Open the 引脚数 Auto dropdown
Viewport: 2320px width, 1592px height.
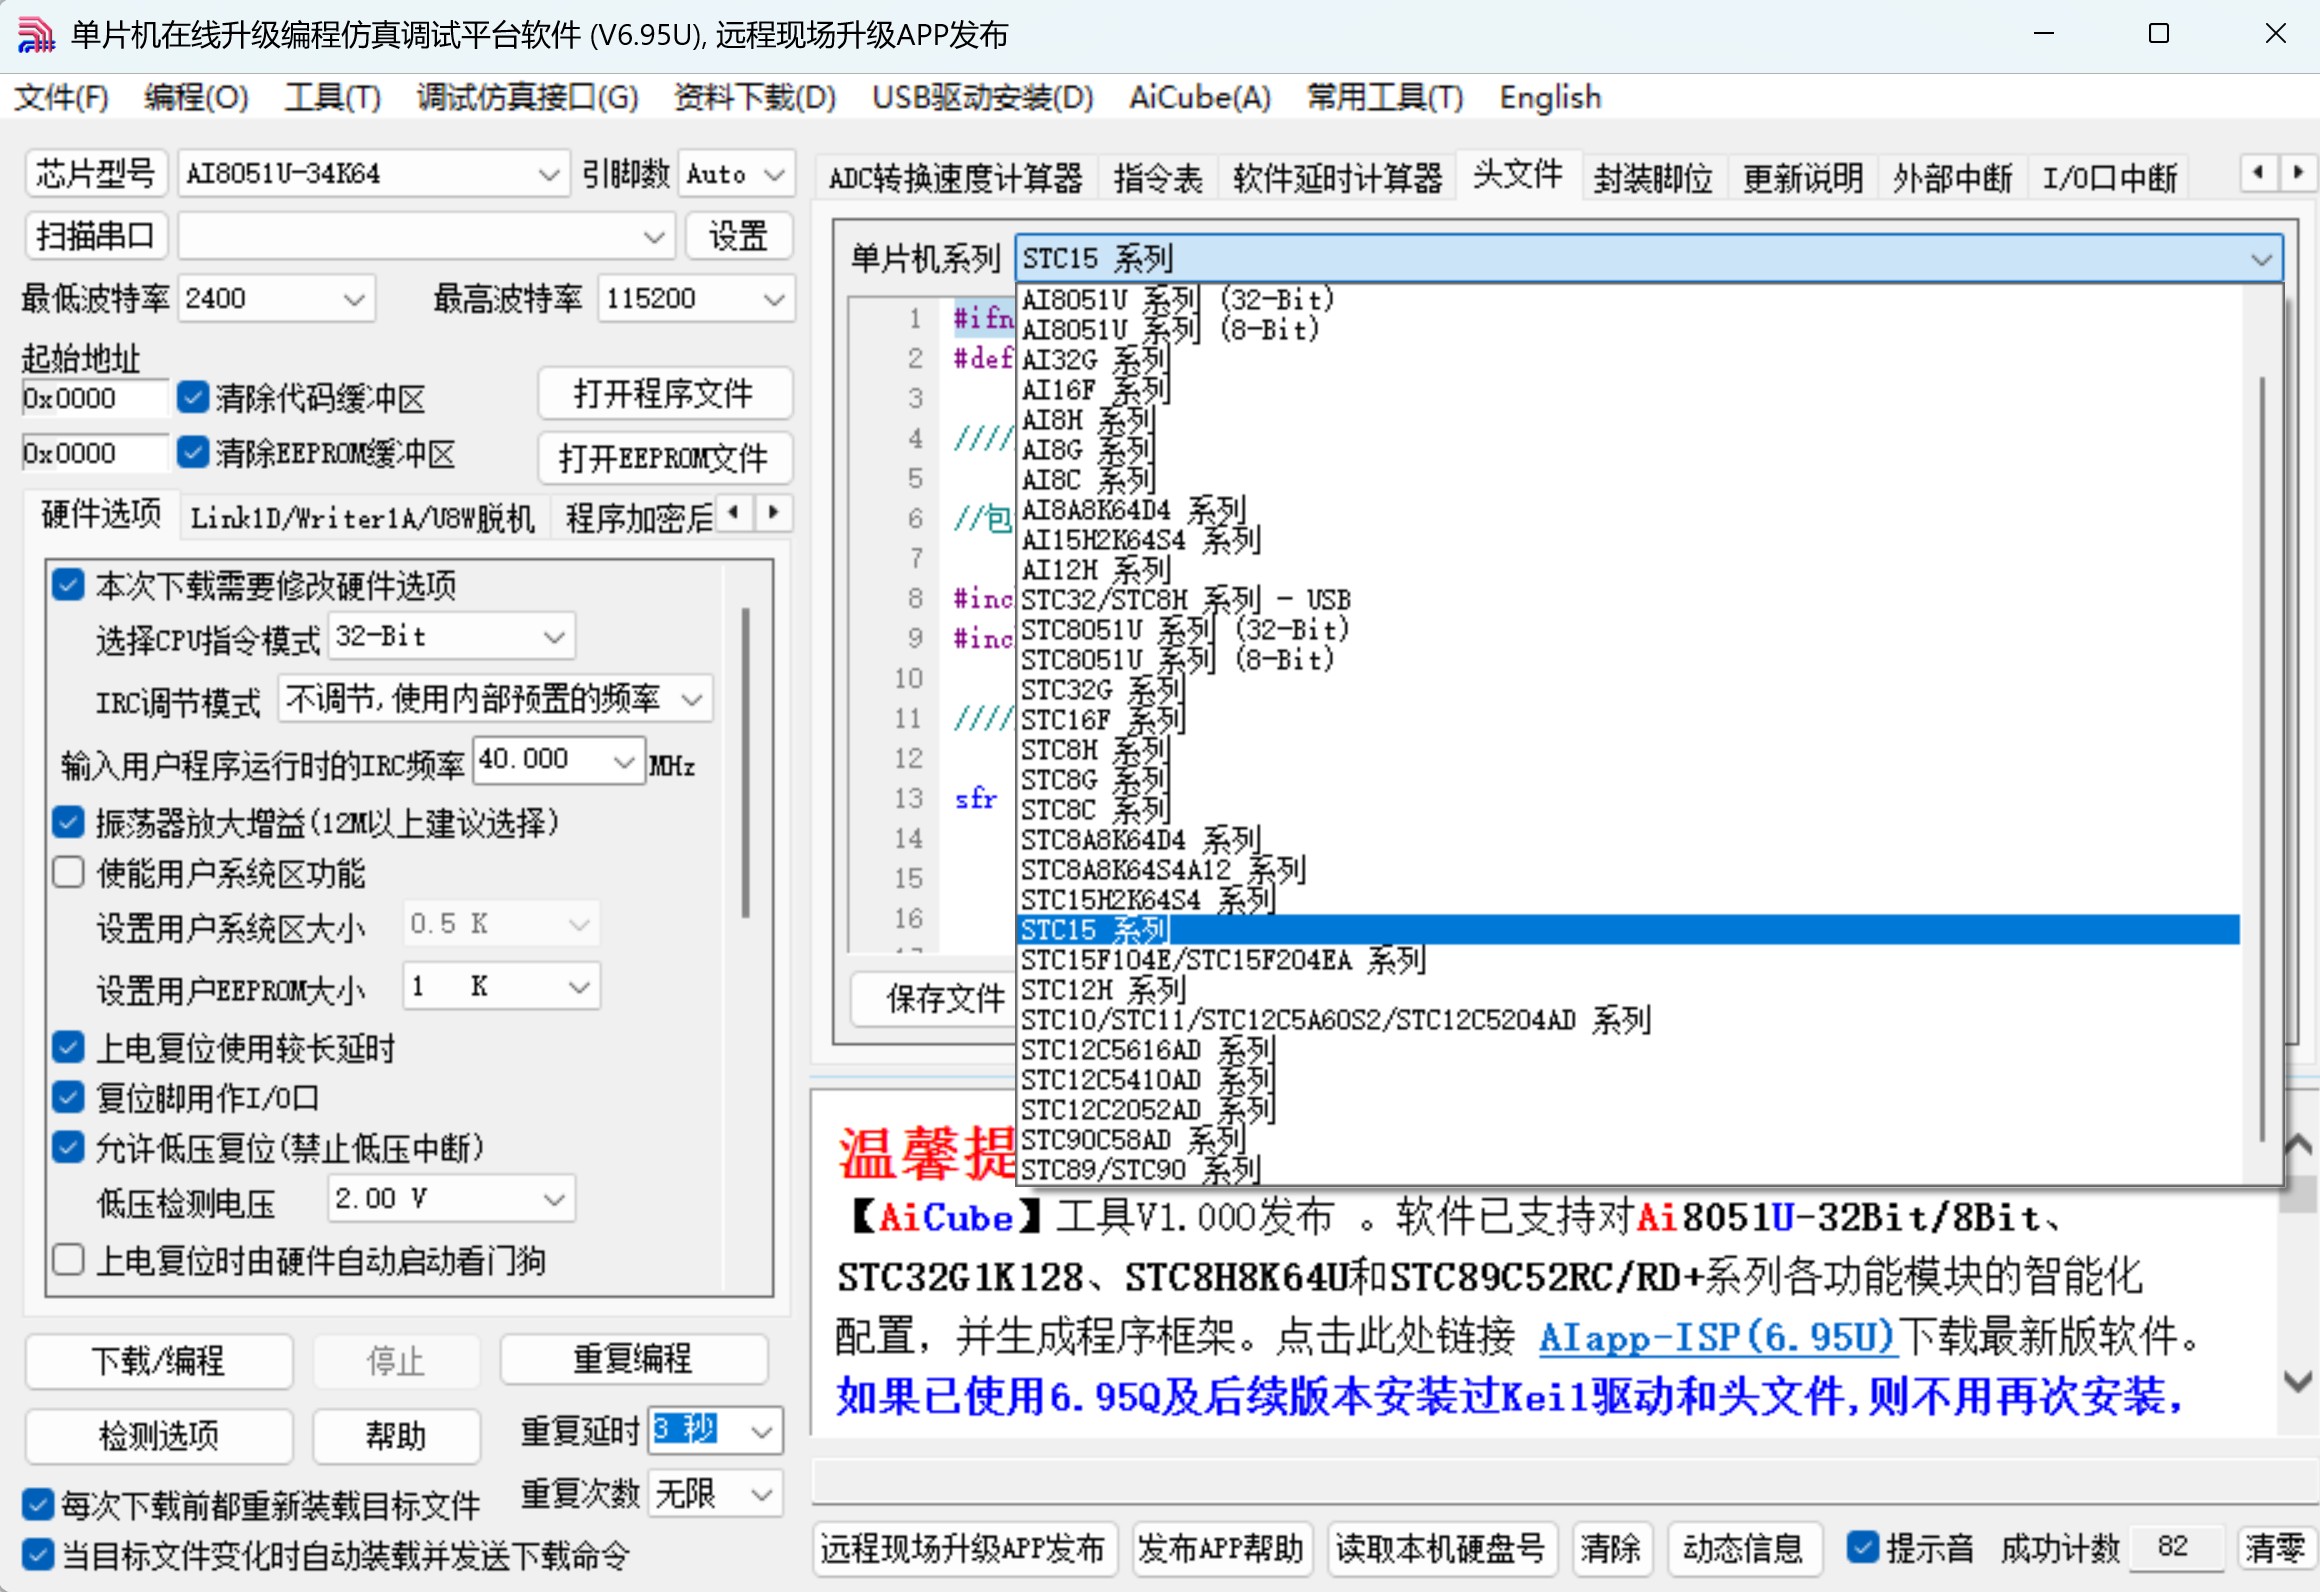(x=736, y=174)
